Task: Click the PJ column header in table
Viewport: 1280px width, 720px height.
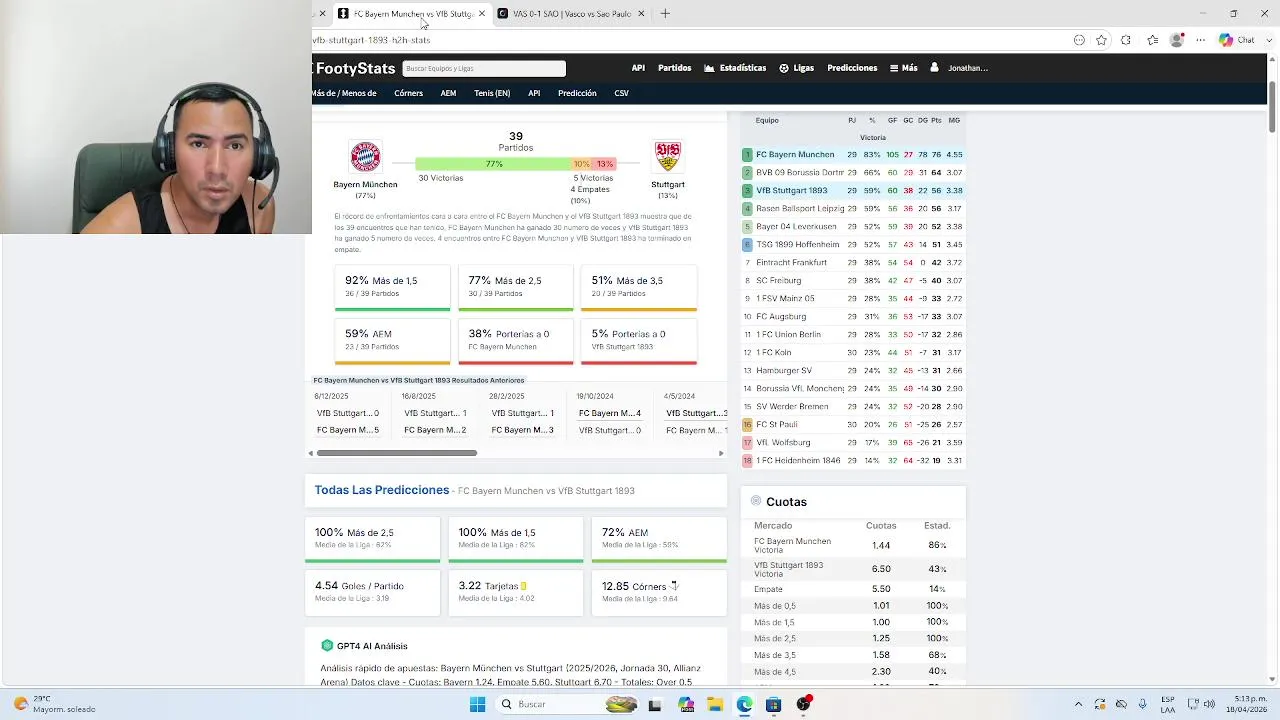Action: click(852, 120)
